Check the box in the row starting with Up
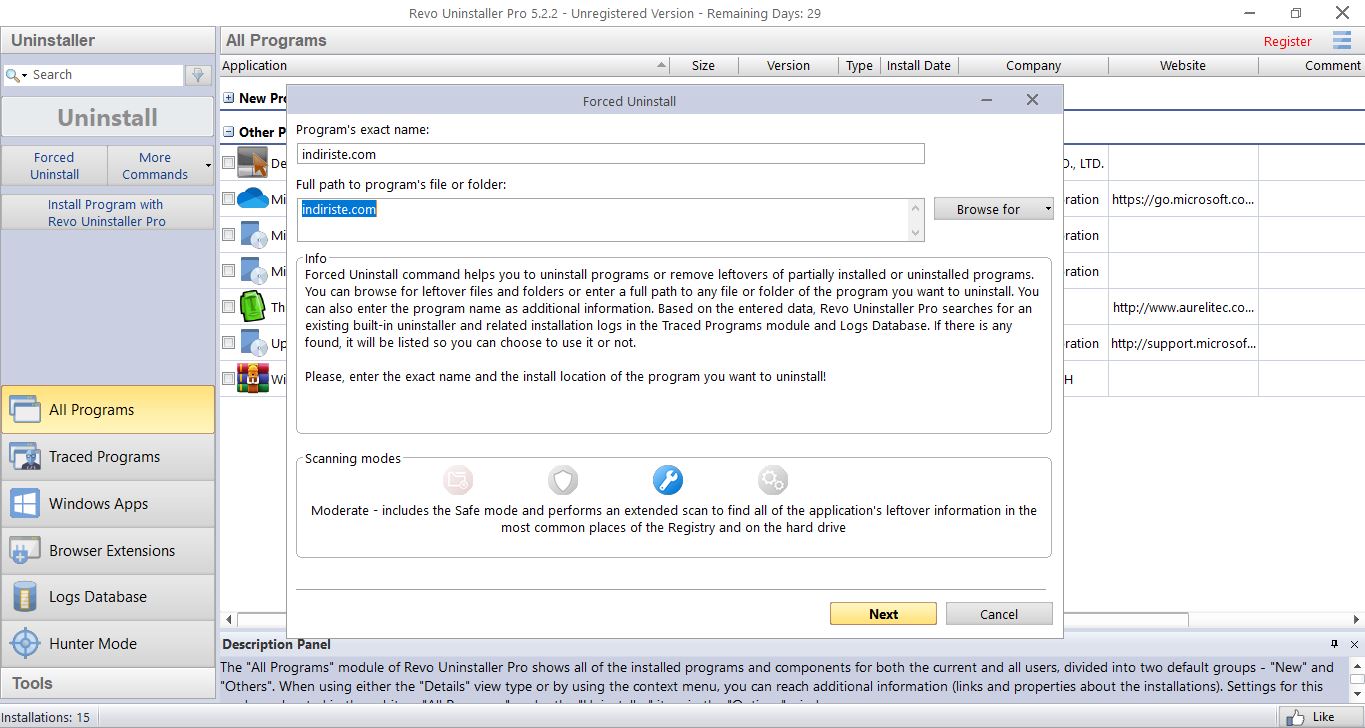The height and width of the screenshot is (728, 1365). pyautogui.click(x=229, y=343)
